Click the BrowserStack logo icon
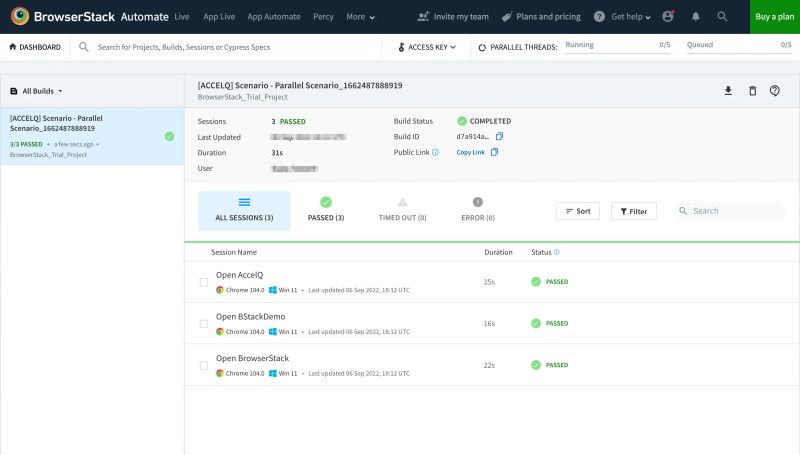Screen dimensions: 800x455 20,16
